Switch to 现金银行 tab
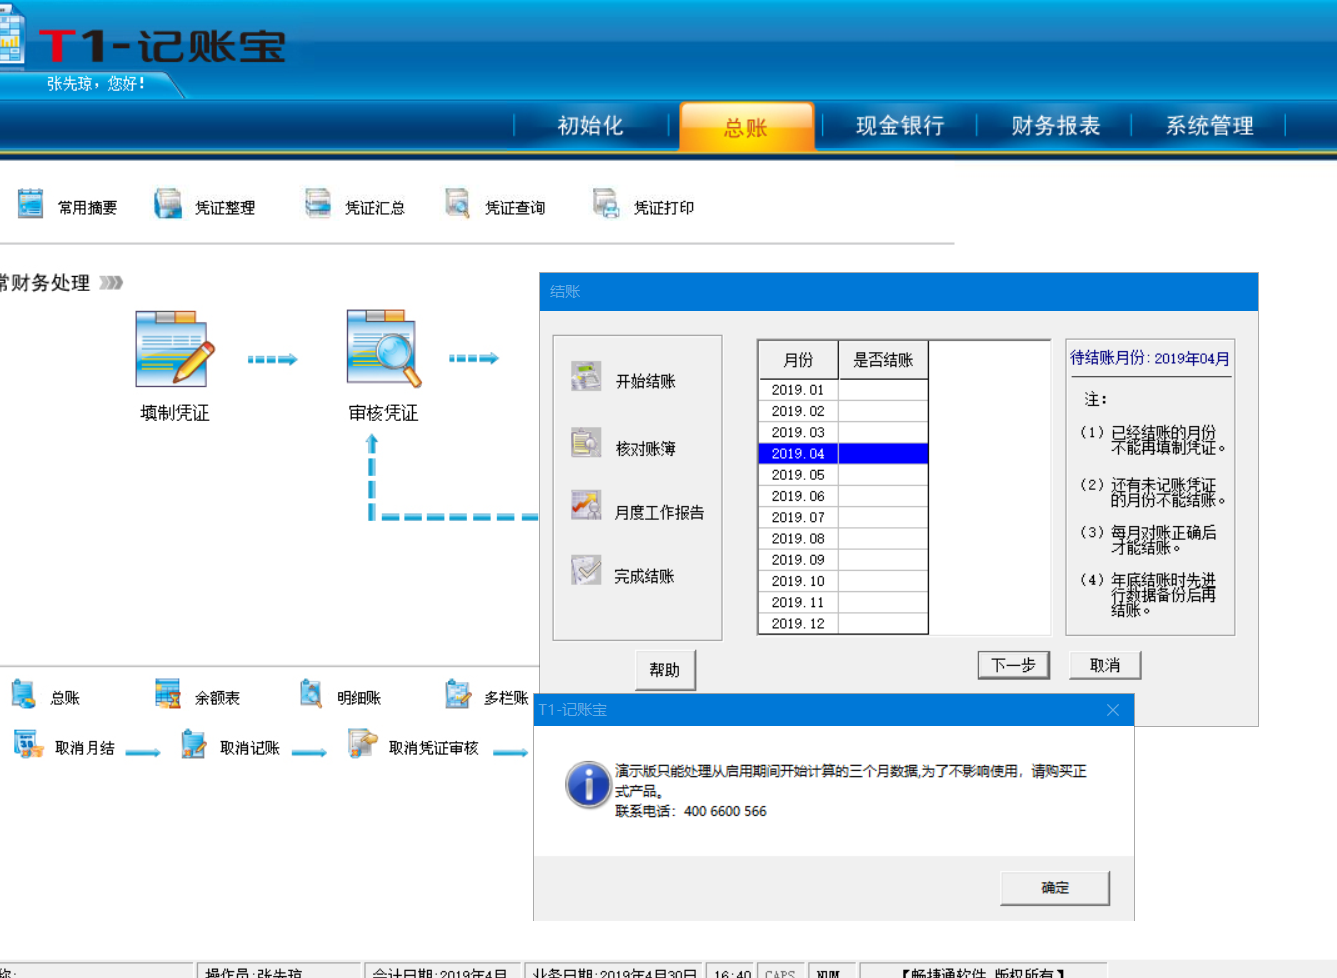 900,126
